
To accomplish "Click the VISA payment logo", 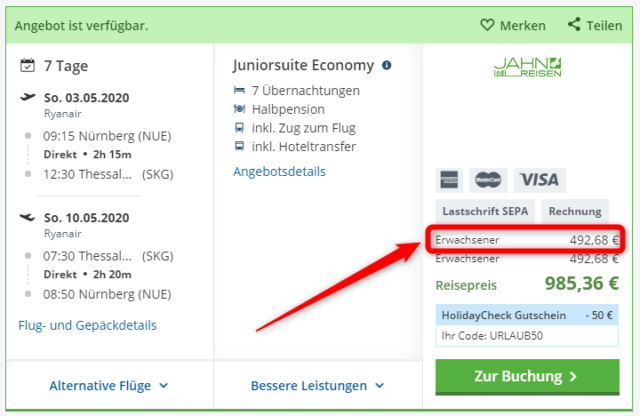I will (x=540, y=180).
